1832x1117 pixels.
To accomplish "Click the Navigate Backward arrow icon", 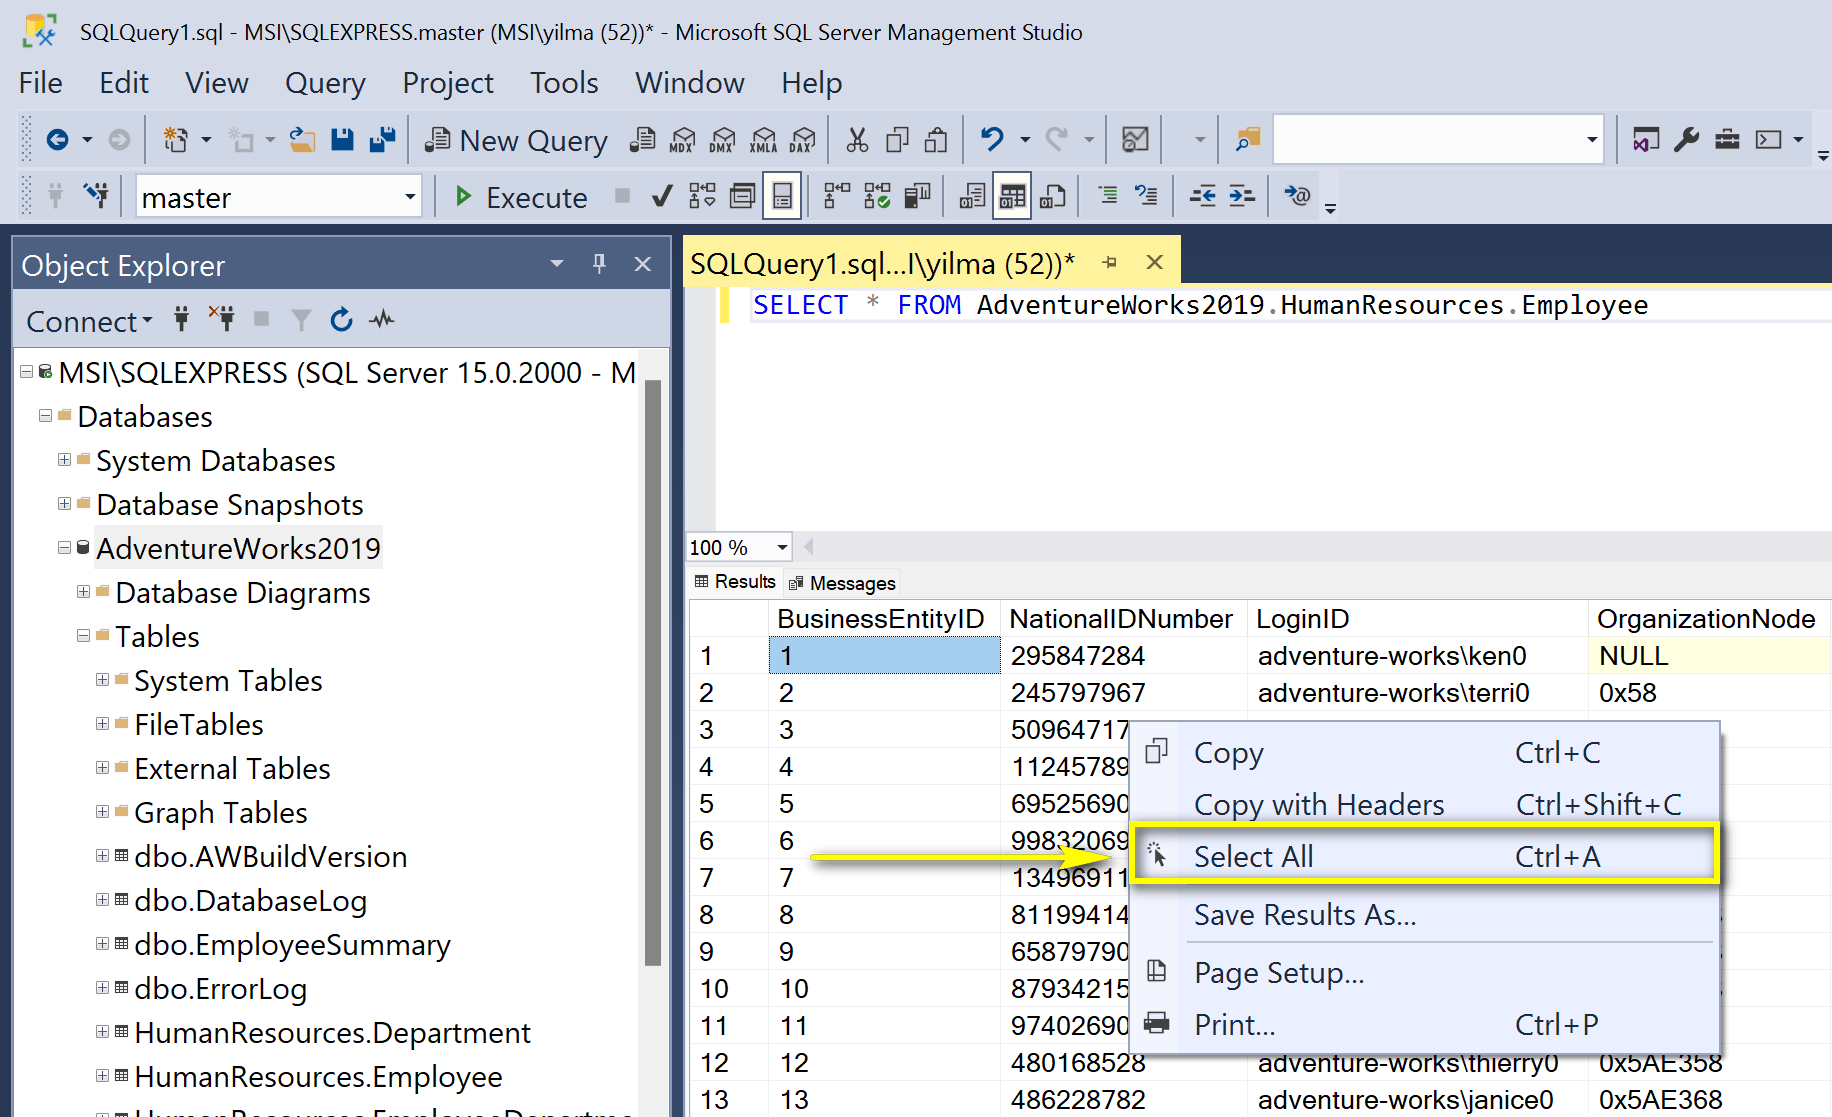I will (x=57, y=140).
